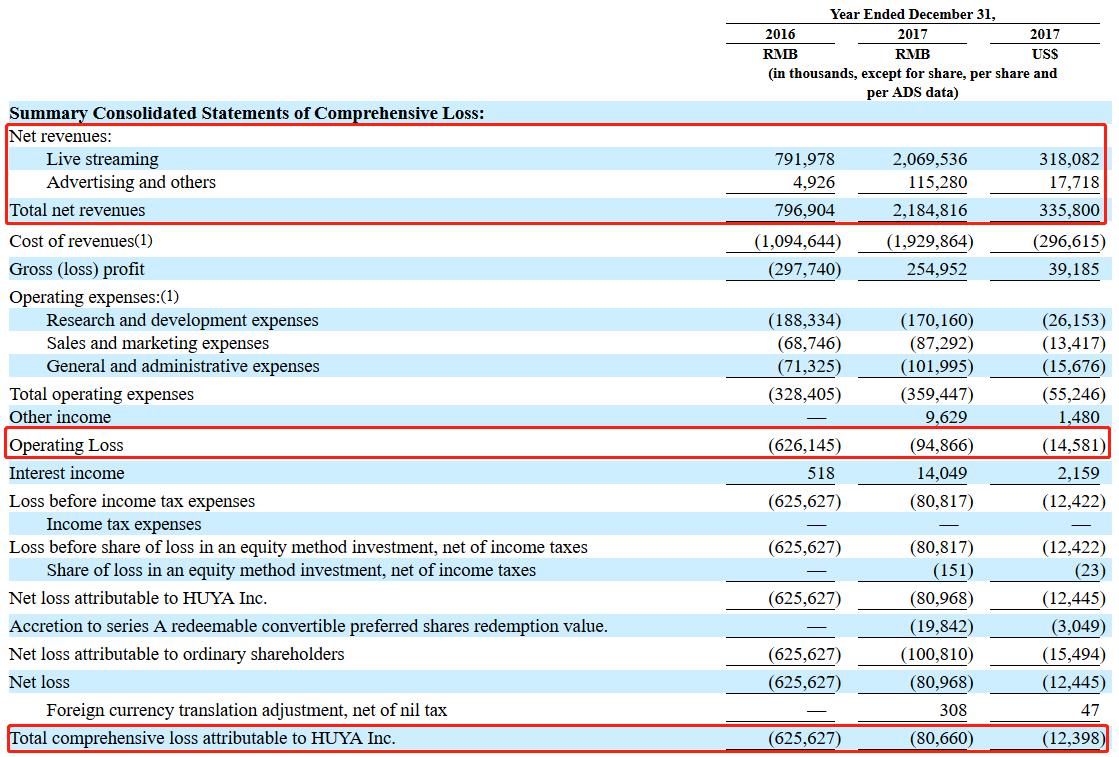Click the 'Year Ended December 31,' header
1119x757 pixels.
(x=912, y=14)
